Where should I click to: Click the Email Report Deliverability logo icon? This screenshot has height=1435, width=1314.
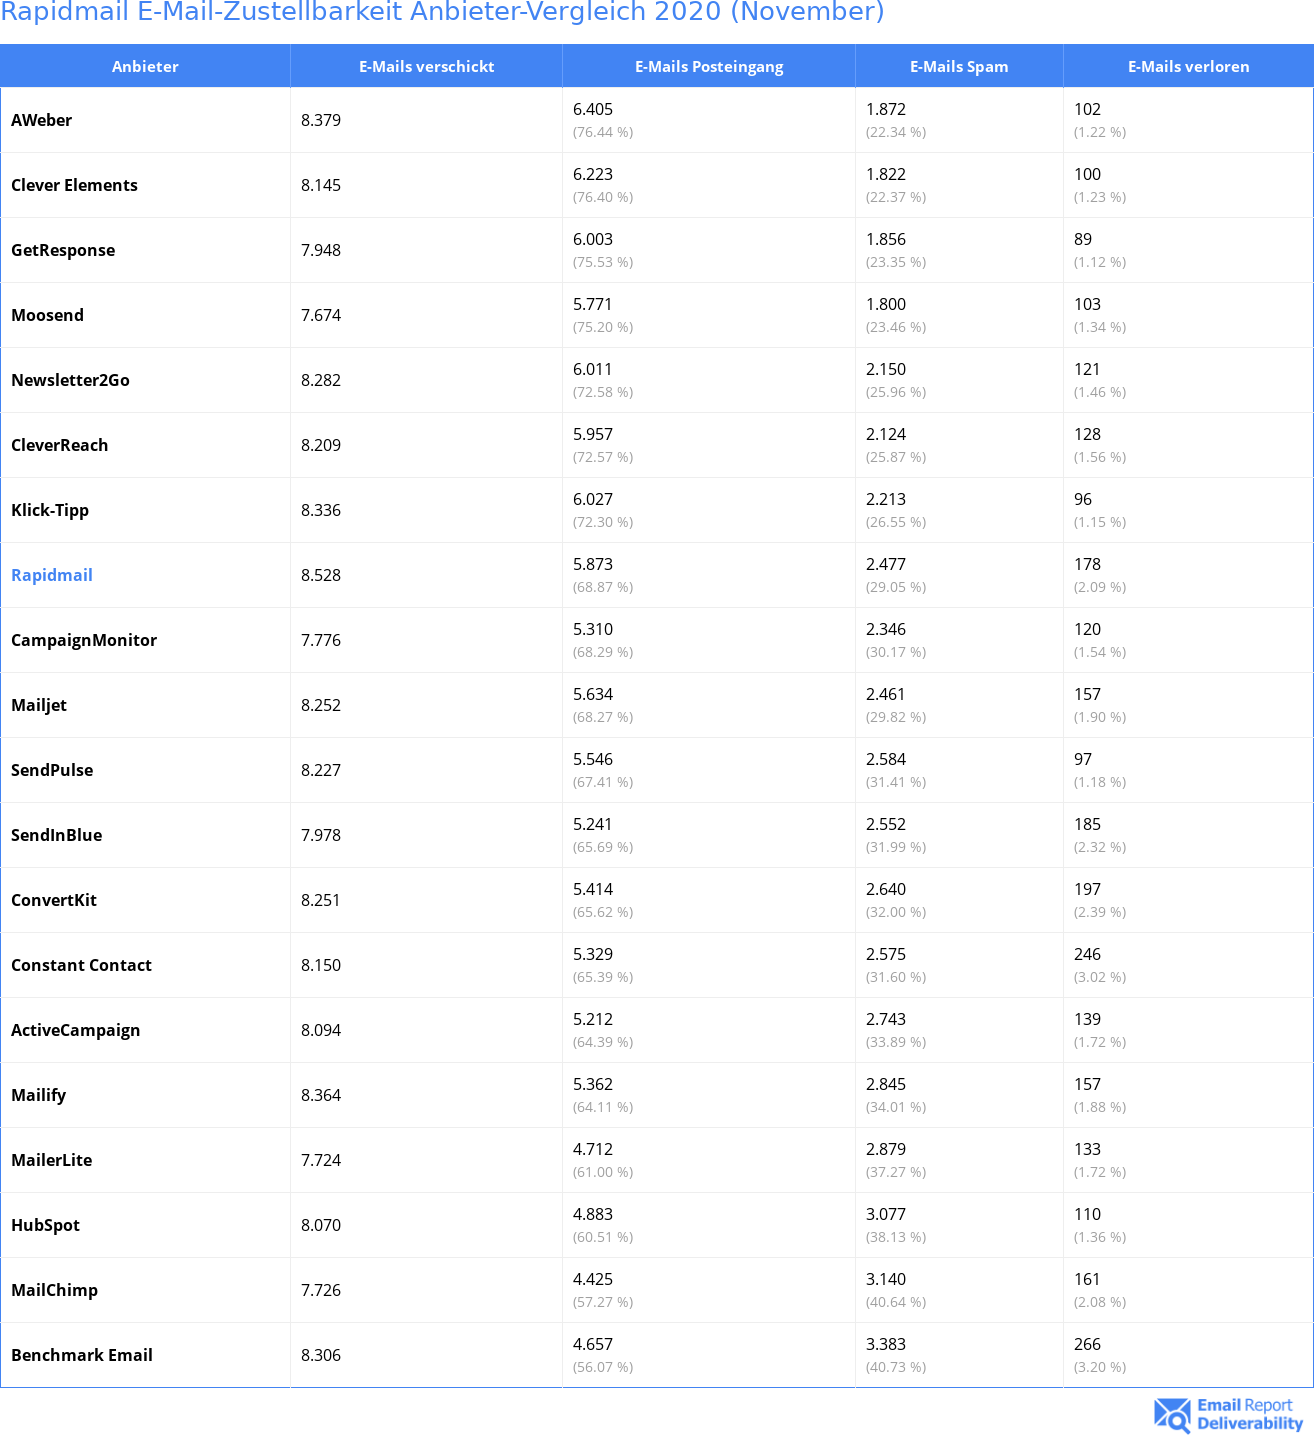coord(1172,1414)
